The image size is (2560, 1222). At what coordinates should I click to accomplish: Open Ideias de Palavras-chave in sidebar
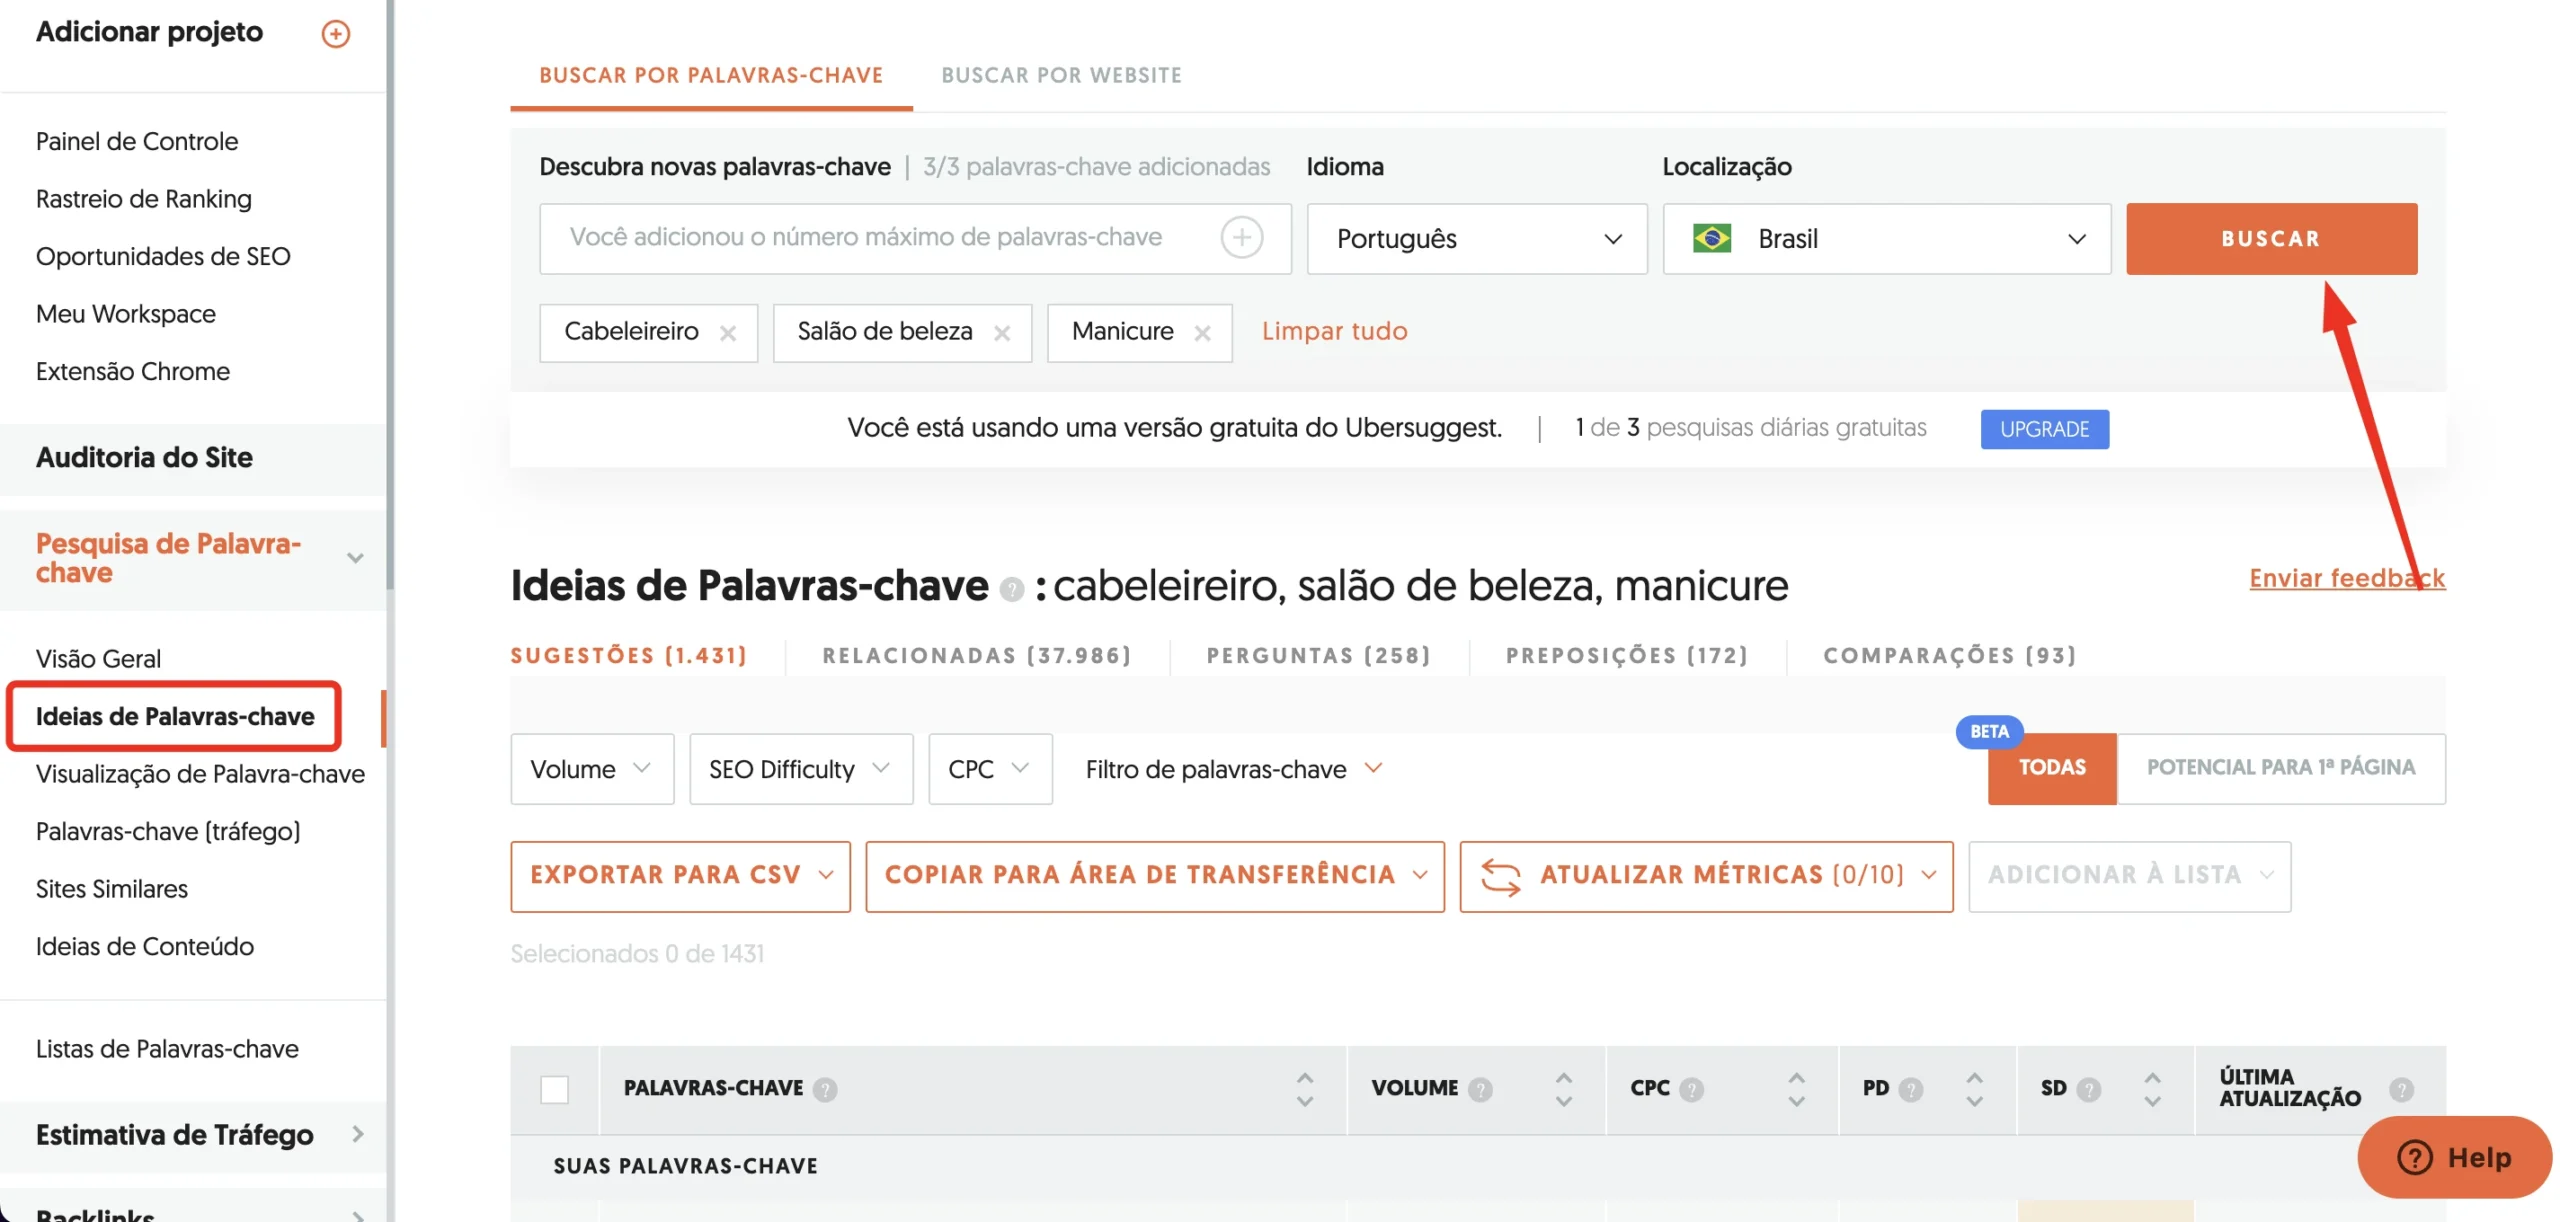(175, 716)
